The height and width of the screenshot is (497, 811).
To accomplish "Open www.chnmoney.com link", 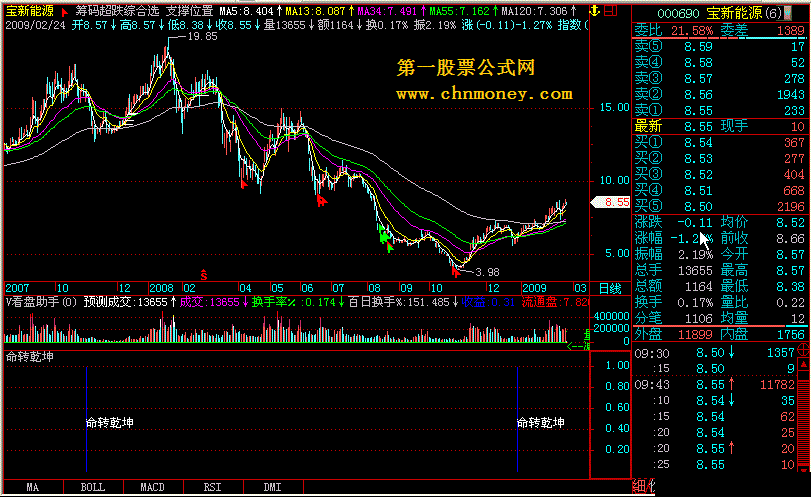I will pyautogui.click(x=485, y=94).
